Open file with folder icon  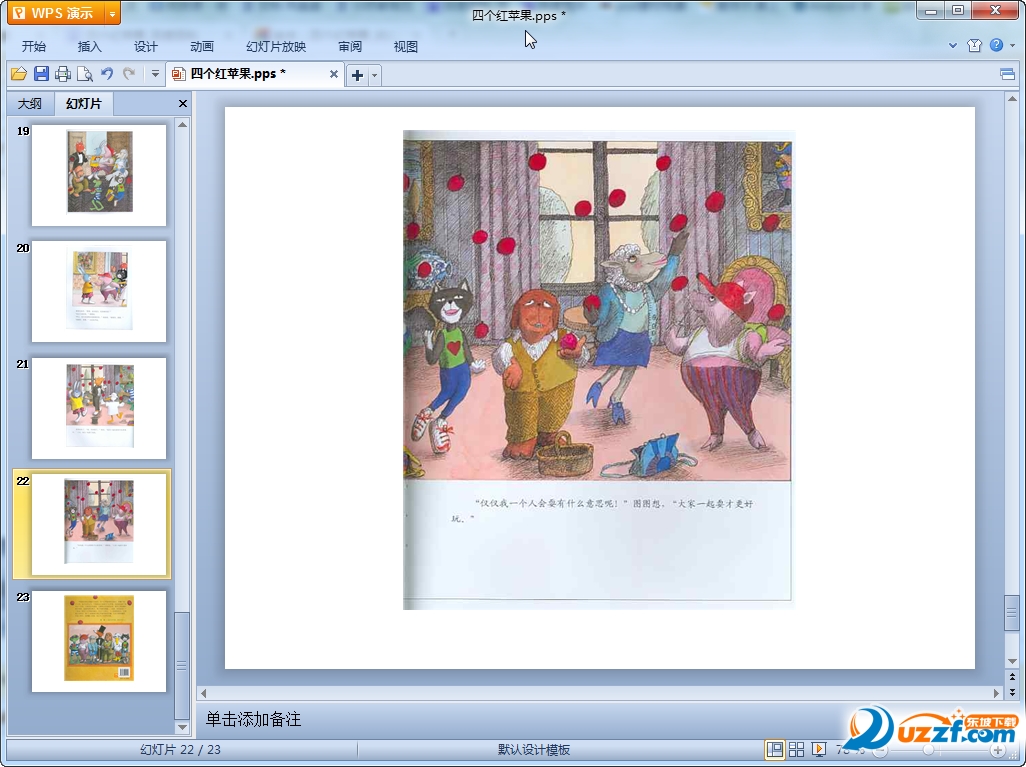[18, 74]
